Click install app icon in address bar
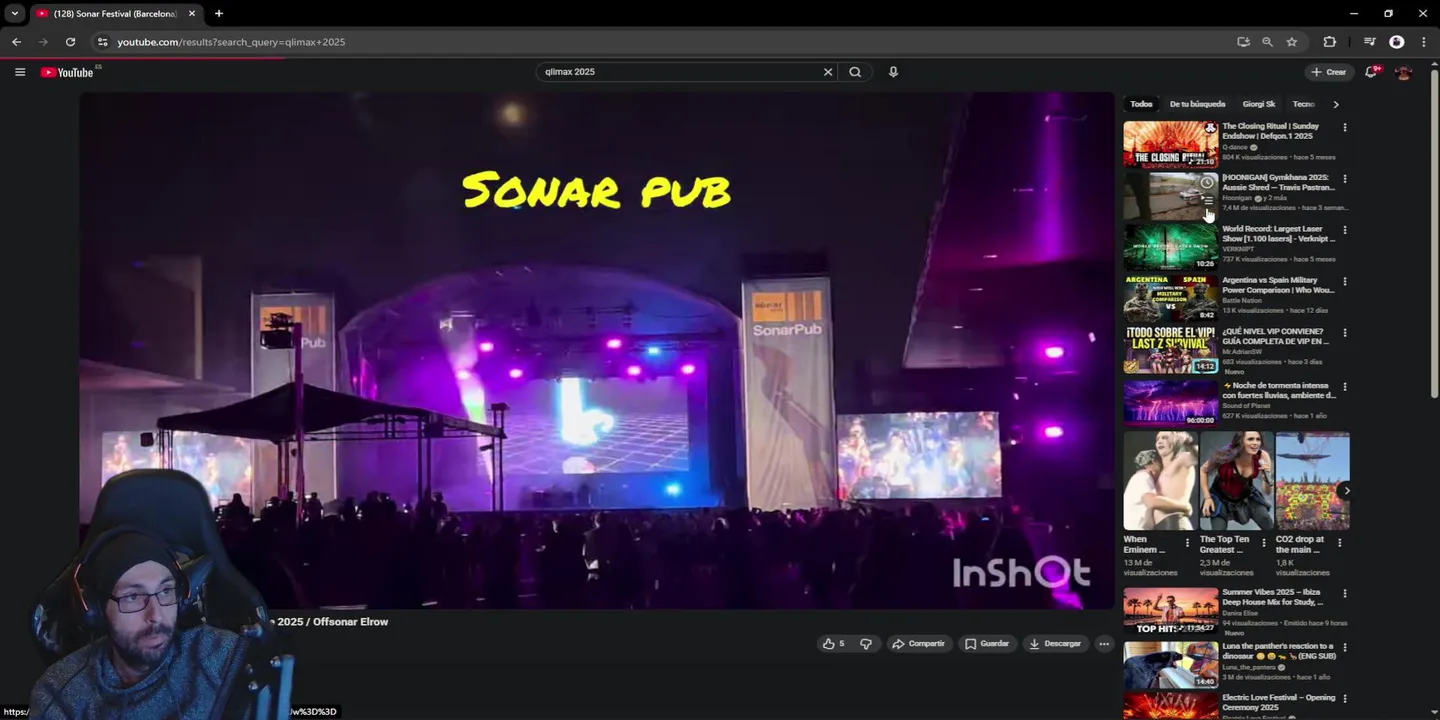 click(1243, 42)
